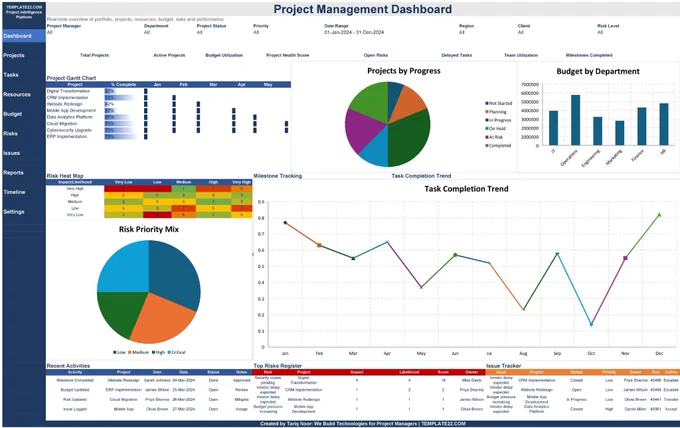Image resolution: width=680 pixels, height=428 pixels.
Task: Click the Budget by Department chart title
Action: [x=598, y=71]
